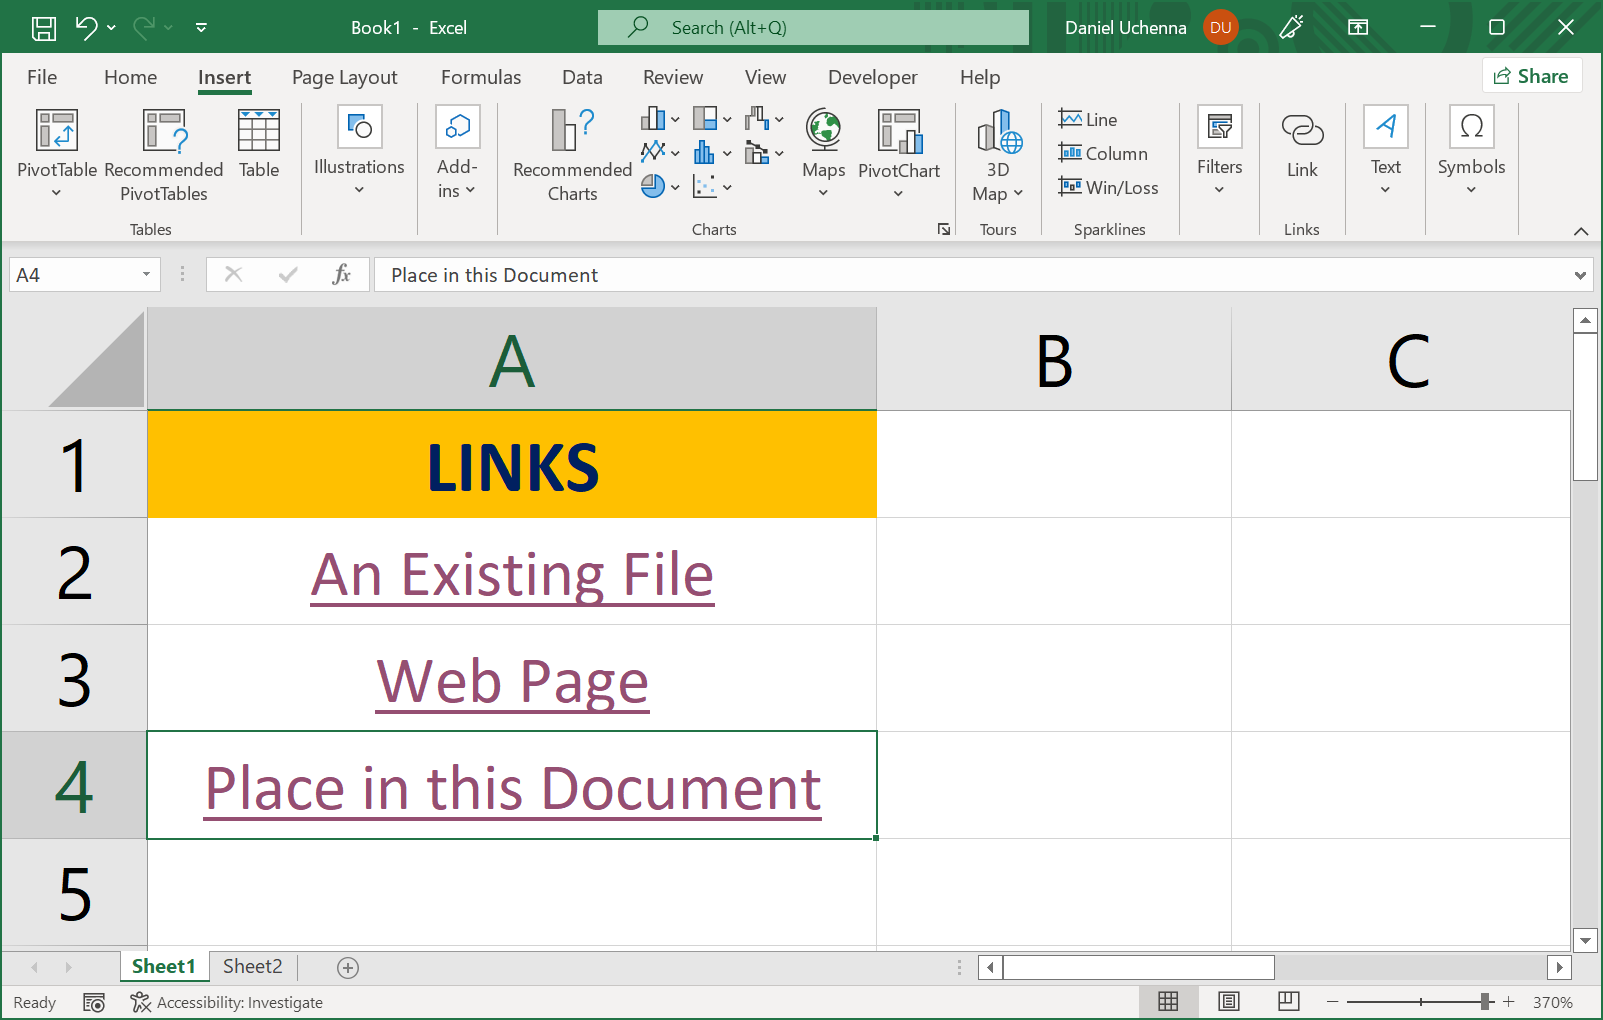Switch to Sheet2
The width and height of the screenshot is (1603, 1020).
(x=252, y=966)
